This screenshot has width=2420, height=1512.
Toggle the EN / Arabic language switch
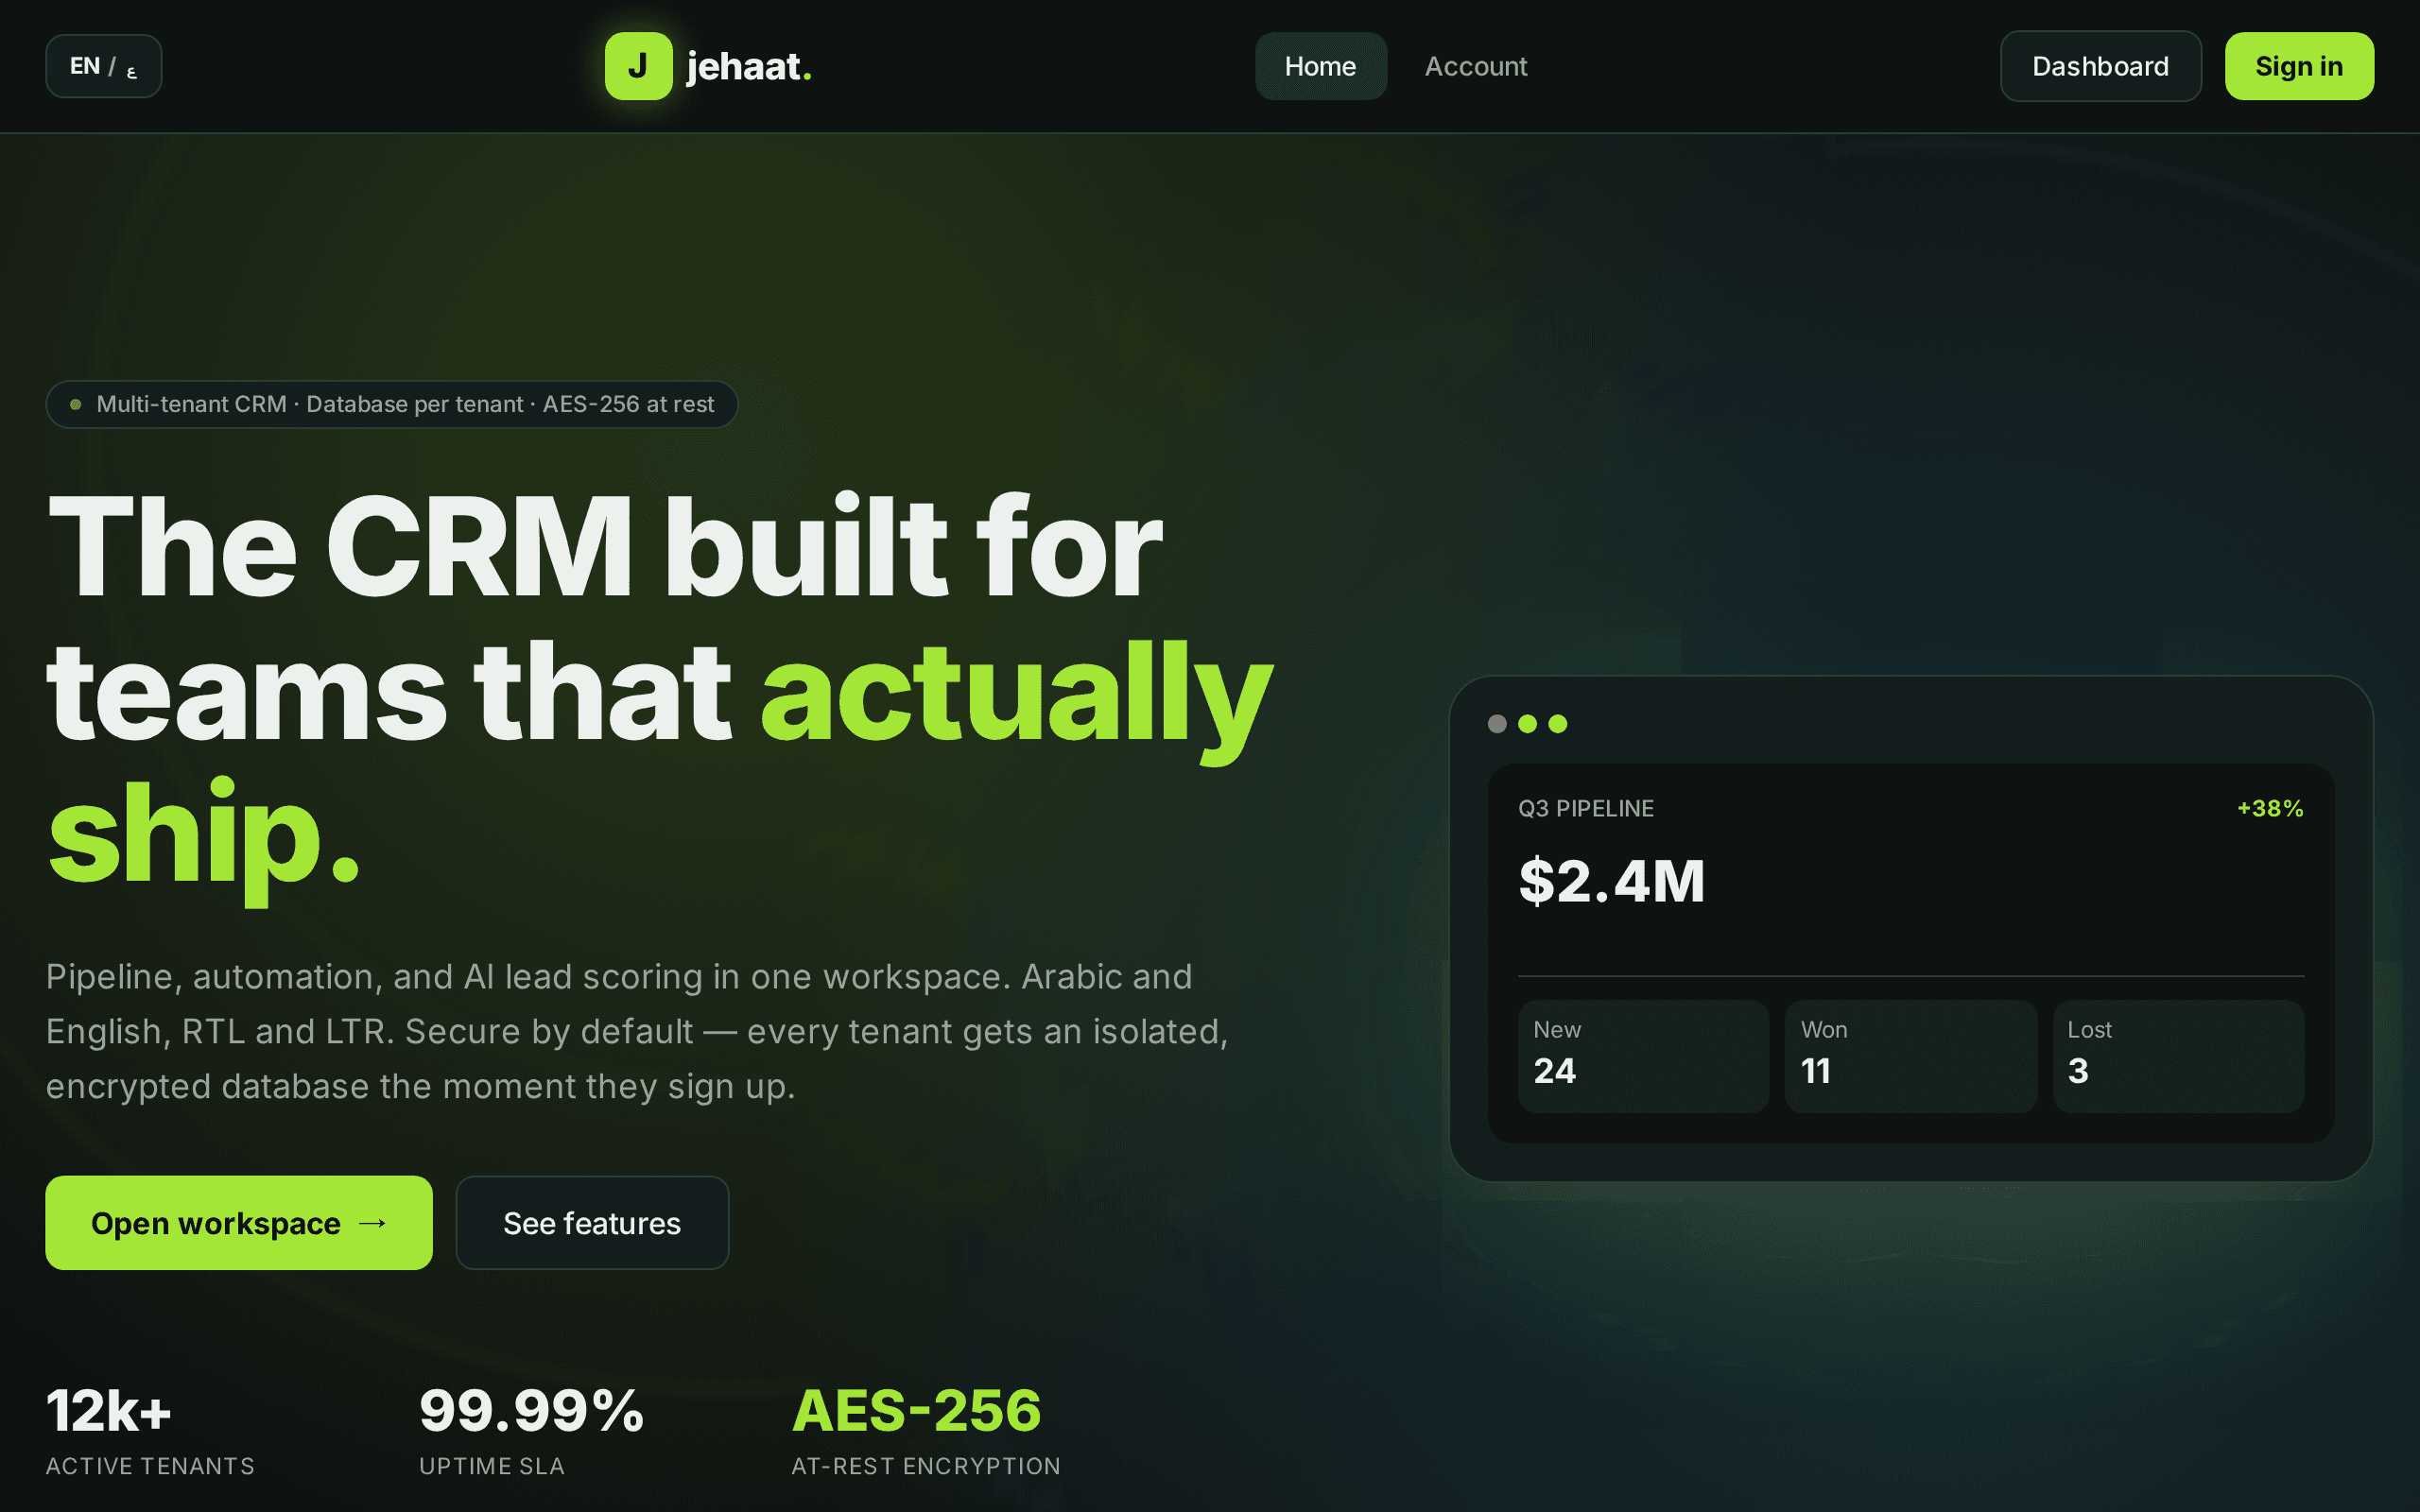104,66
